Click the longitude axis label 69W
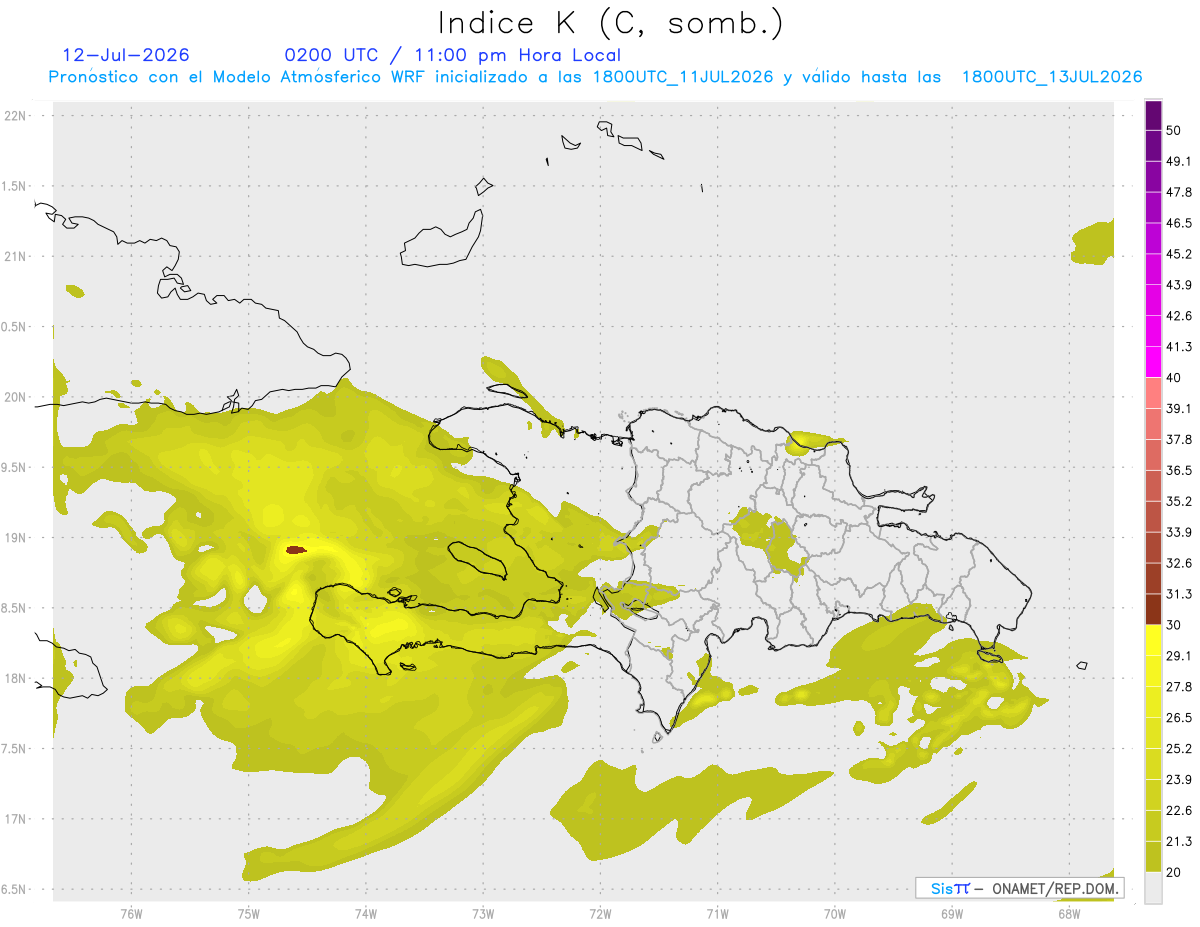The height and width of the screenshot is (927, 1200). [x=952, y=914]
